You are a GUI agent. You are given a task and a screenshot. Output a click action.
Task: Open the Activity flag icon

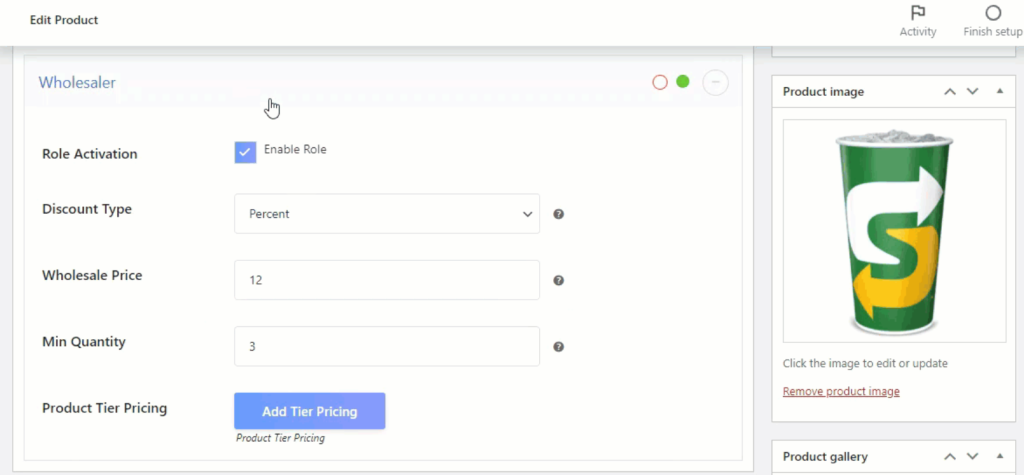(x=918, y=13)
